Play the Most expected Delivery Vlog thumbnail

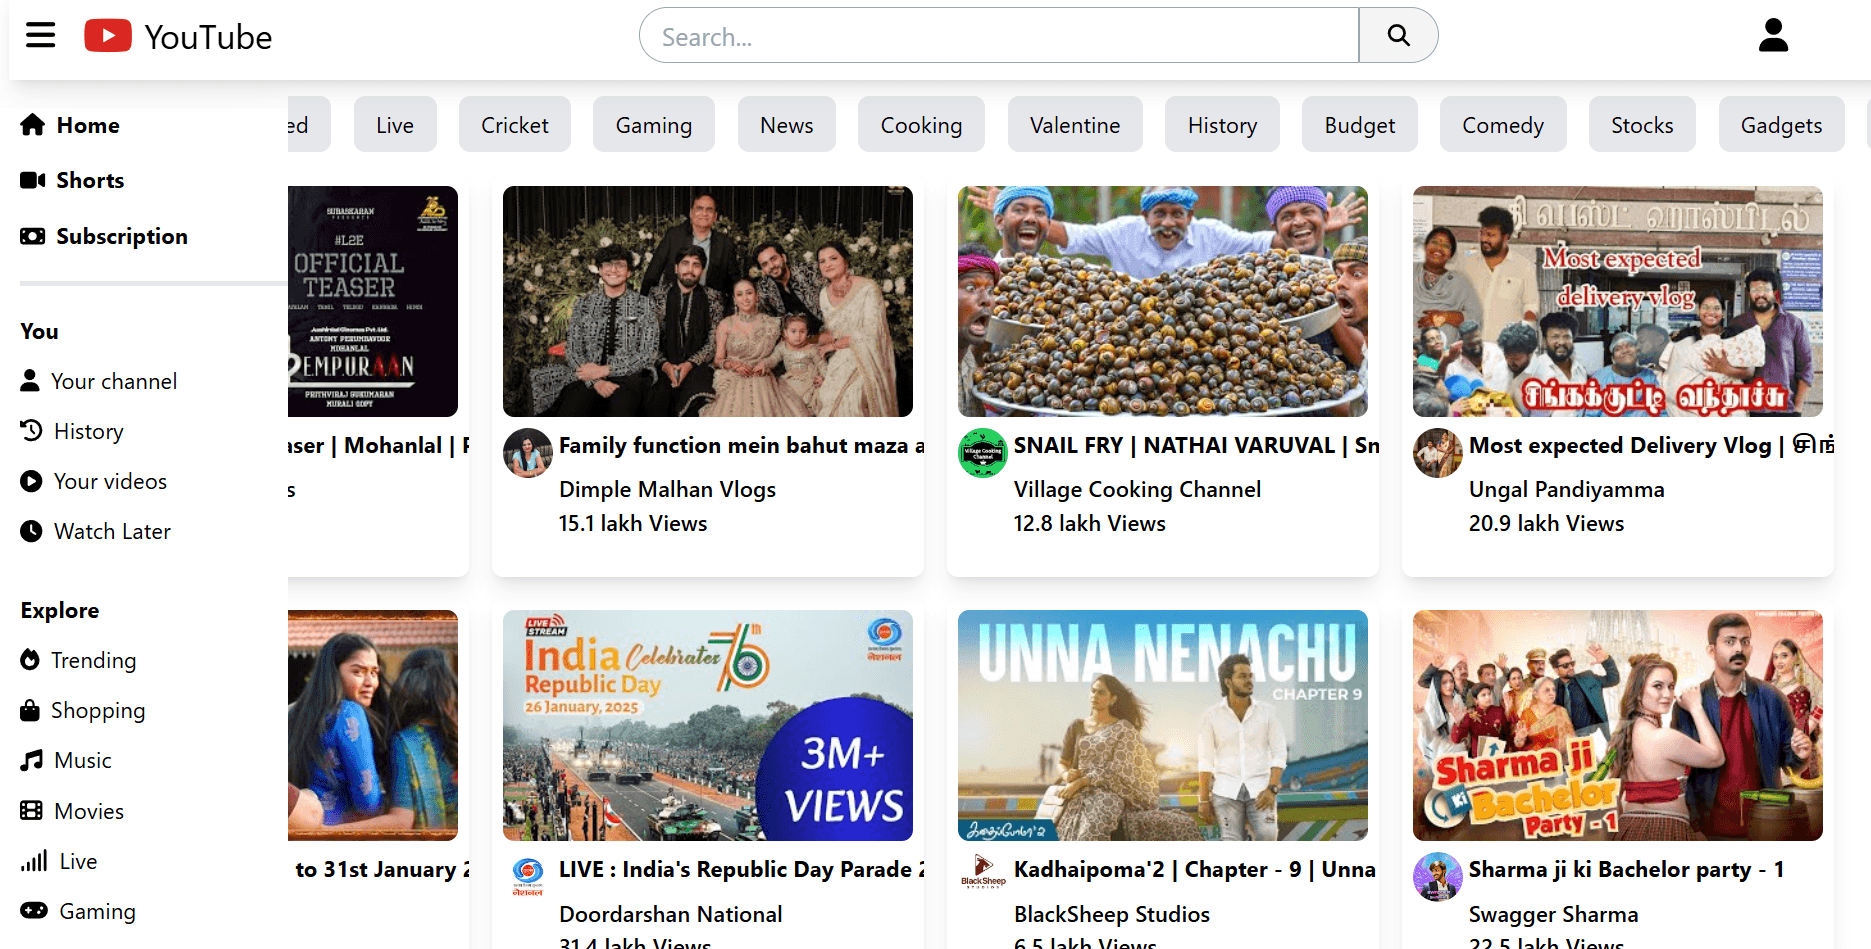pyautogui.click(x=1618, y=301)
